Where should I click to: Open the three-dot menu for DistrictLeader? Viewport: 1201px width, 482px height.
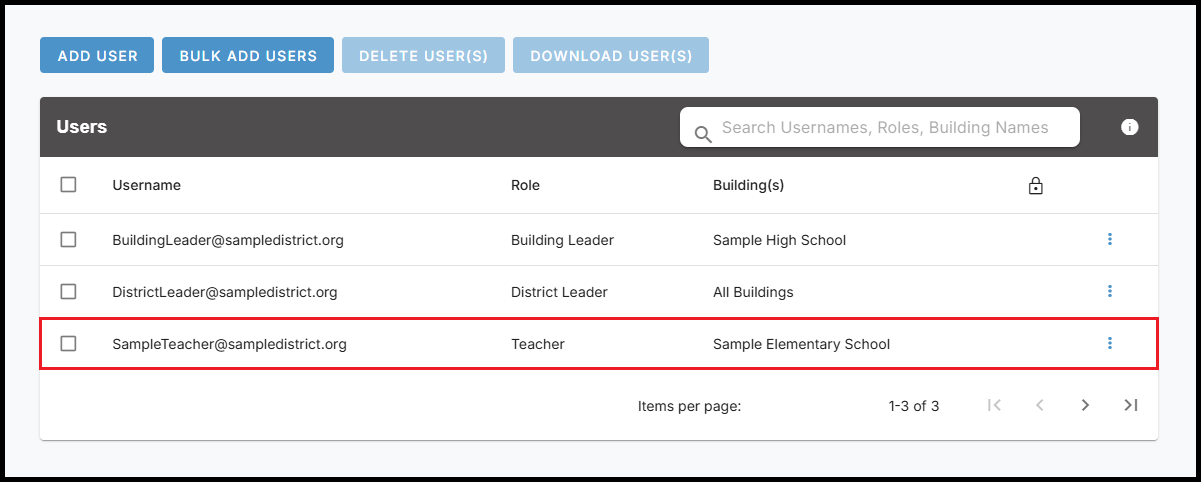1110,291
